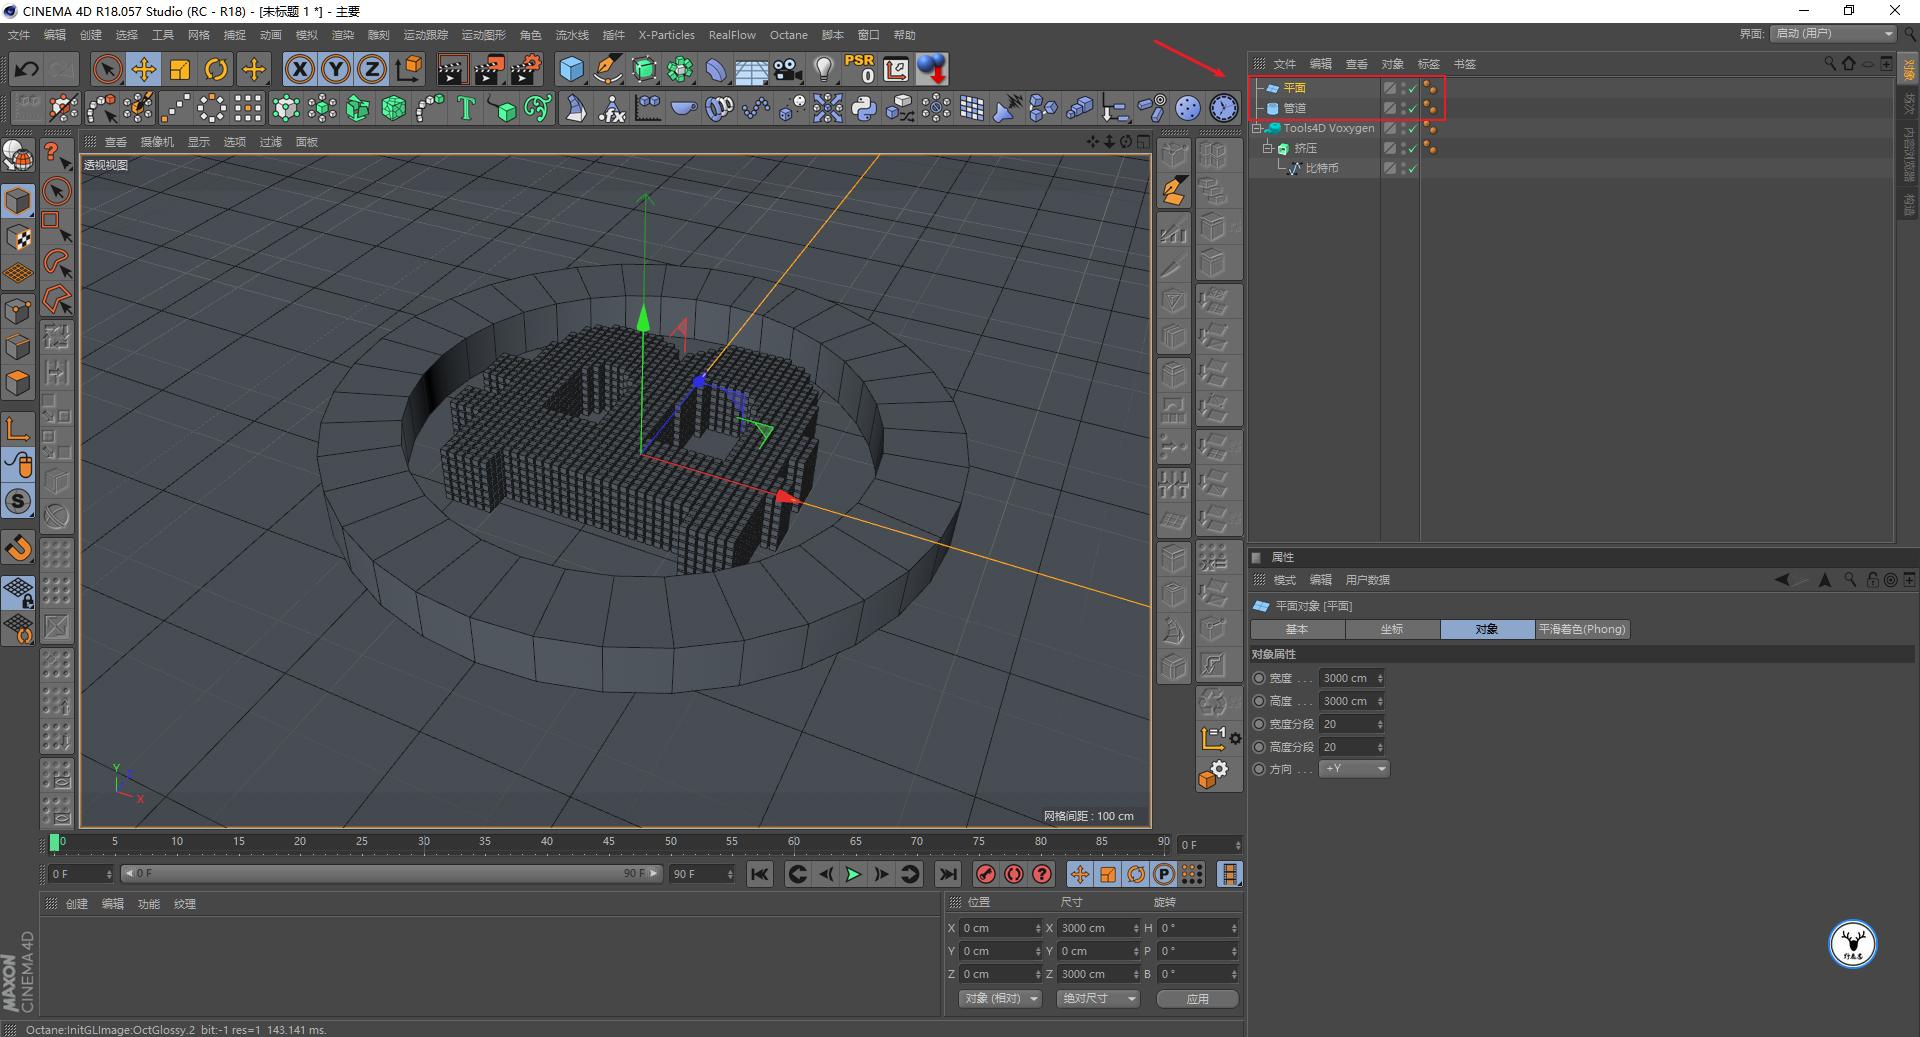The image size is (1920, 1037).
Task: Collapse the Tools4D Voxygen tree node
Action: tap(1257, 128)
